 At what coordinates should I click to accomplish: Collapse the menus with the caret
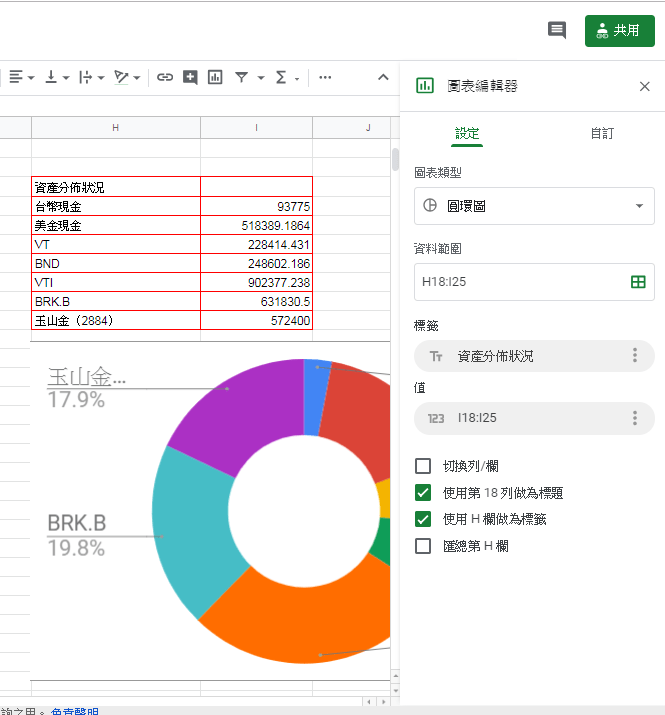pyautogui.click(x=383, y=77)
